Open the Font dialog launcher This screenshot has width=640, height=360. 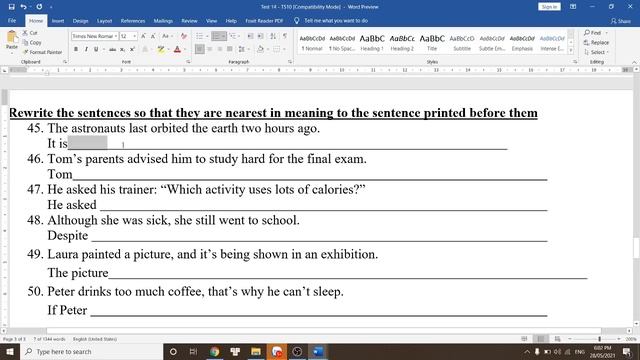[x=189, y=62]
